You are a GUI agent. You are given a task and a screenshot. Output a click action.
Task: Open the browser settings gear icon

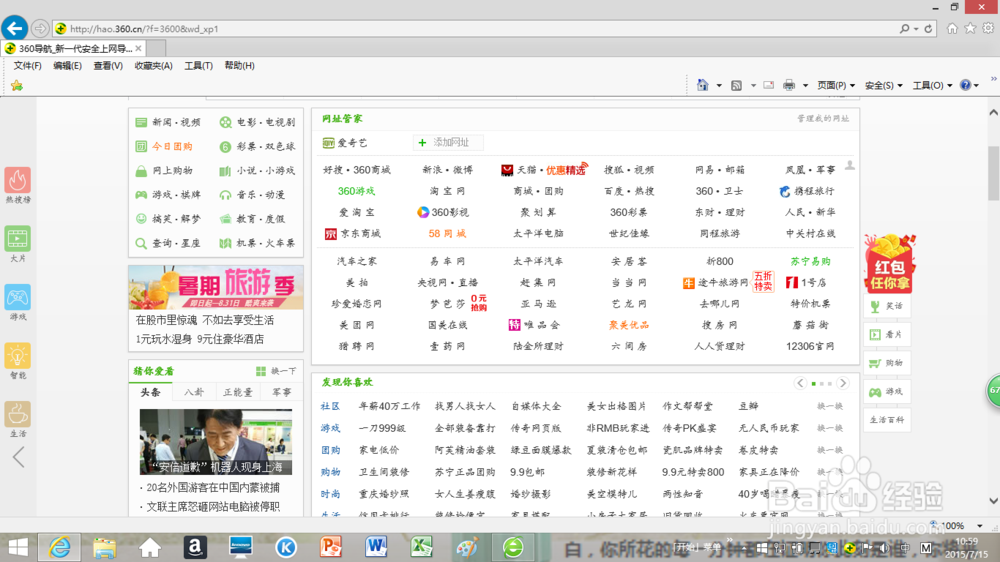tap(988, 28)
